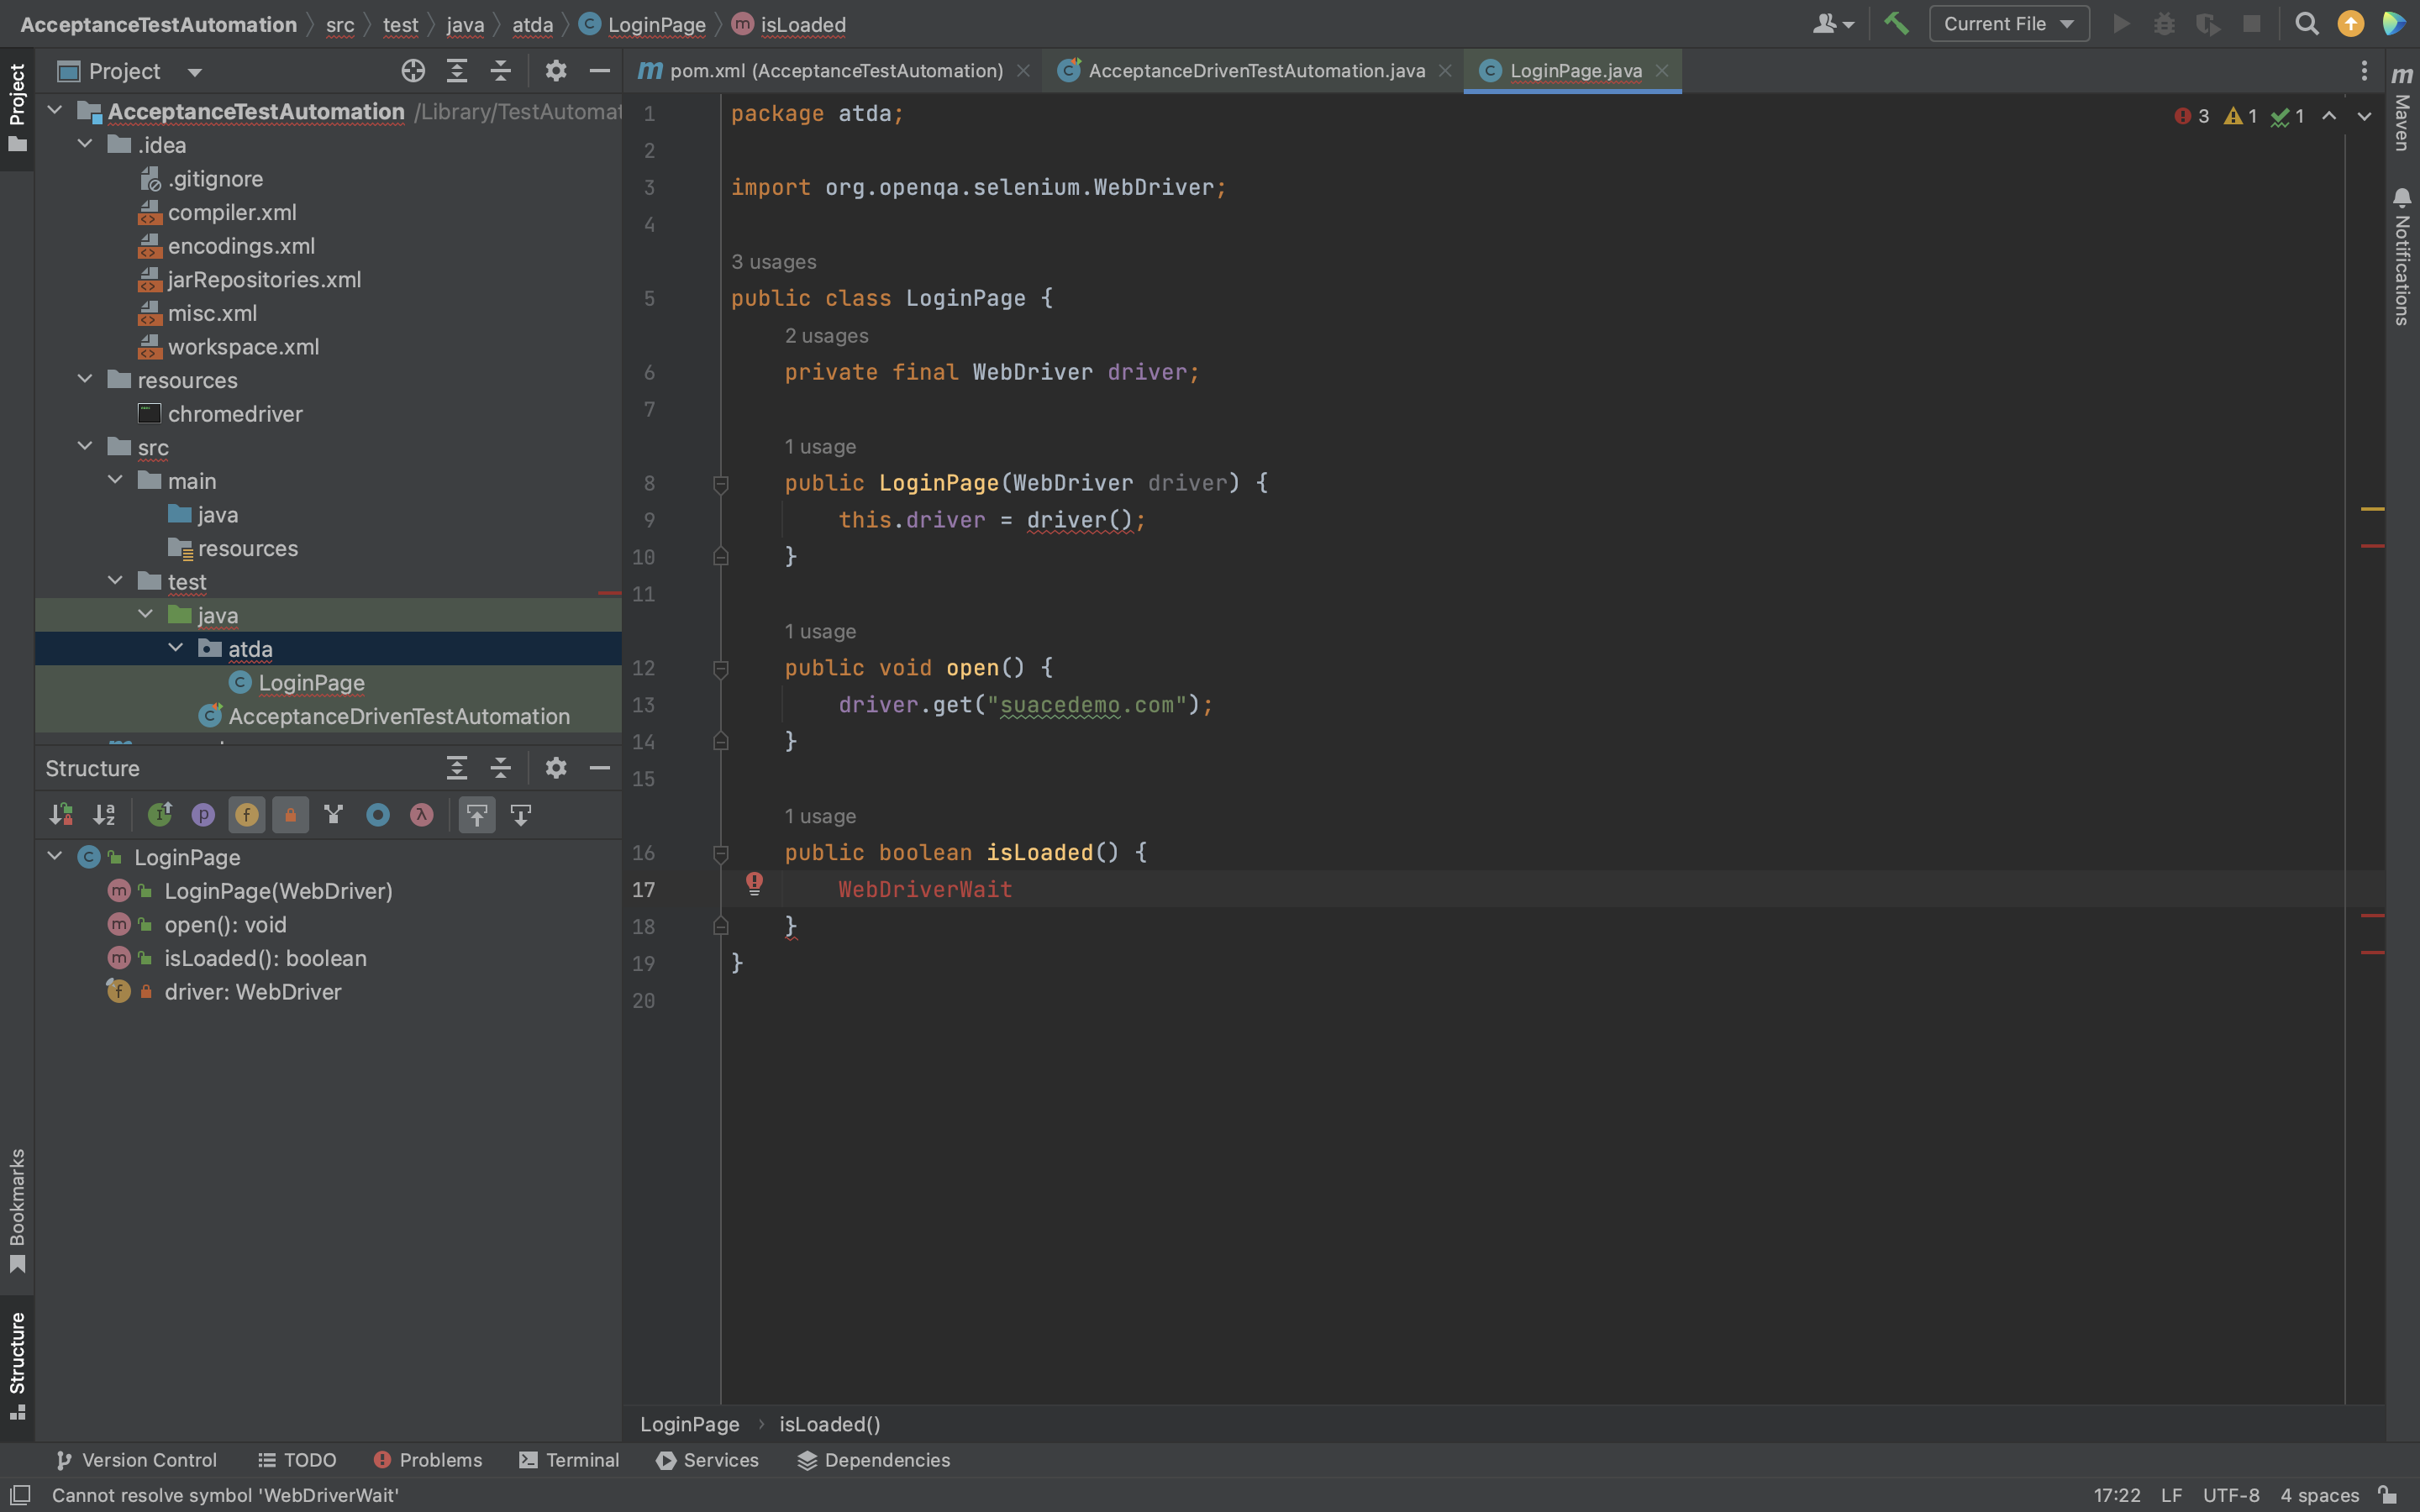Open the TODO tool window
2420x1512 pixels.
tap(297, 1460)
